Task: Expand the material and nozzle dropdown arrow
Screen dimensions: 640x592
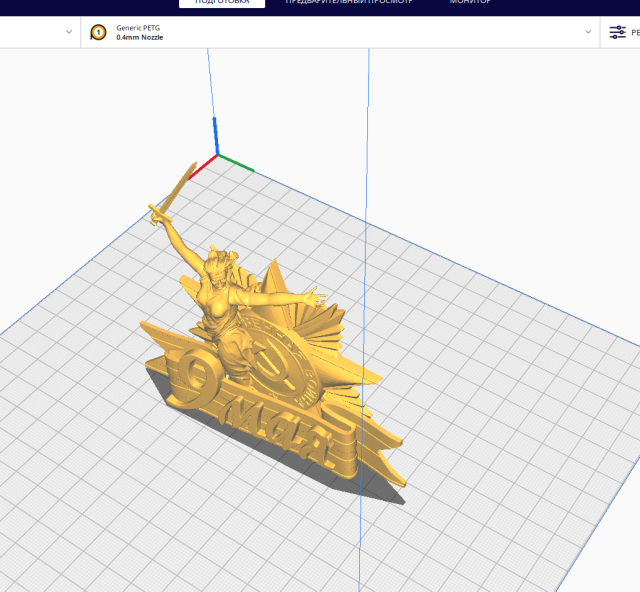Action: pyautogui.click(x=588, y=32)
